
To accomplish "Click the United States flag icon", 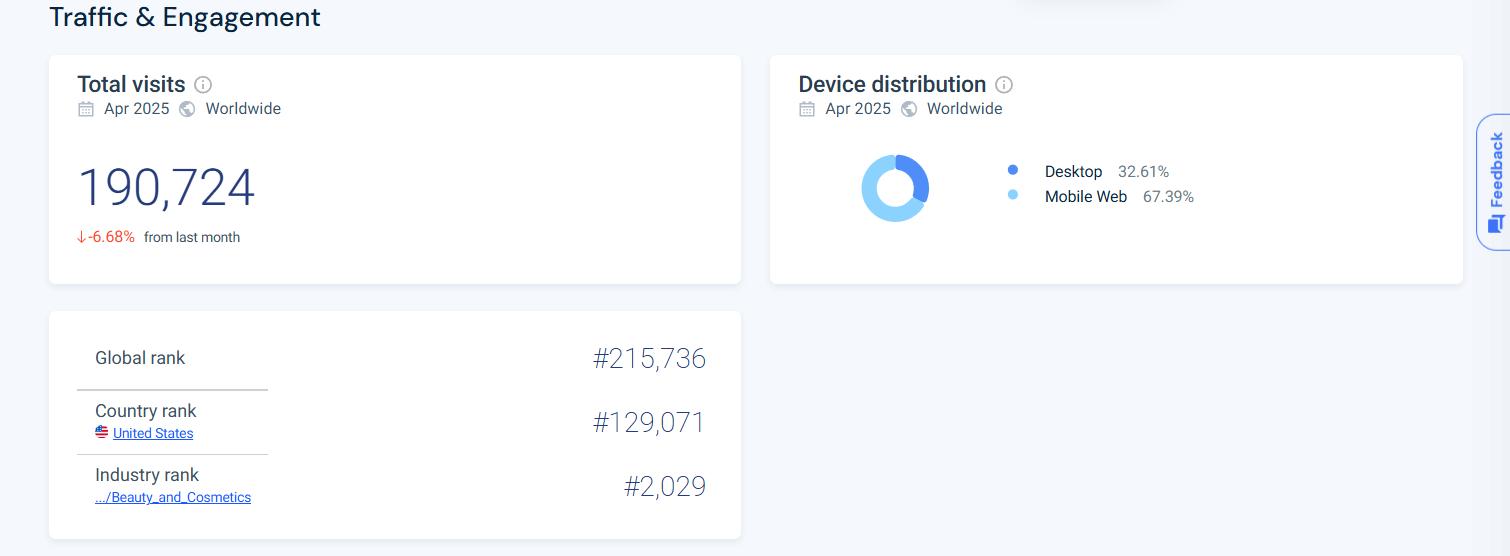I will (102, 432).
